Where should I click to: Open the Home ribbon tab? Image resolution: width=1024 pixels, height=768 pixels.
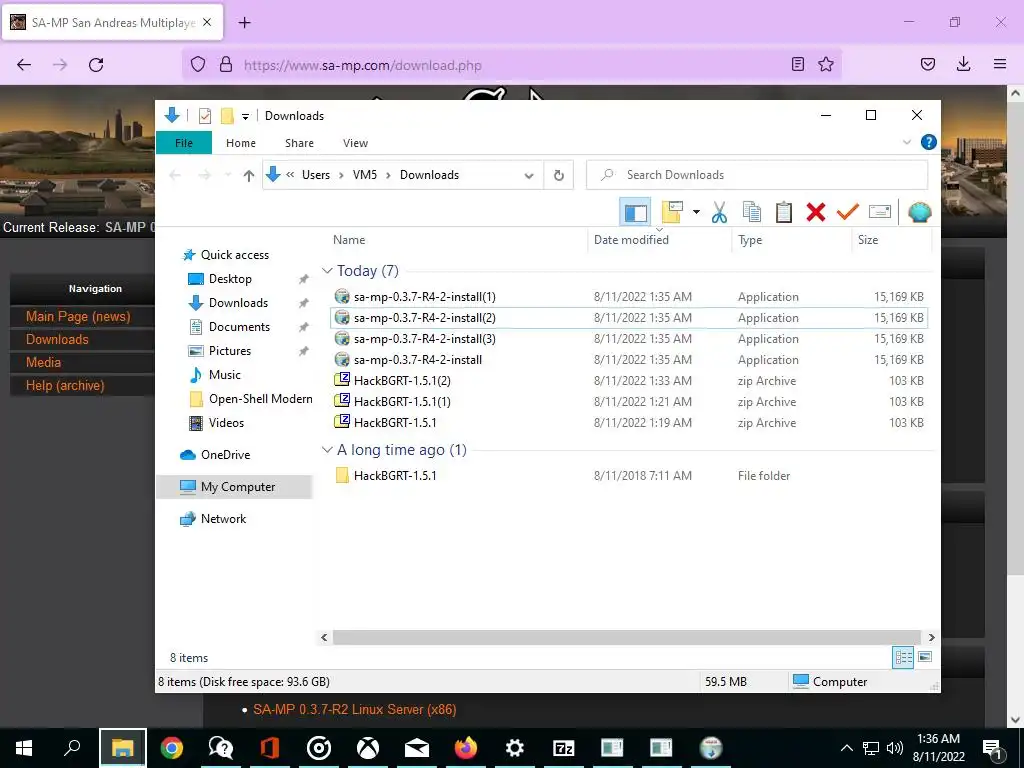click(x=241, y=143)
